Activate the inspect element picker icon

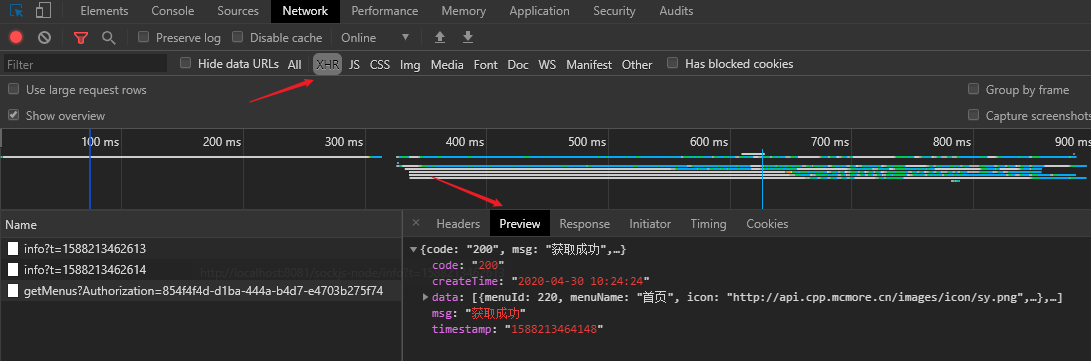16,10
